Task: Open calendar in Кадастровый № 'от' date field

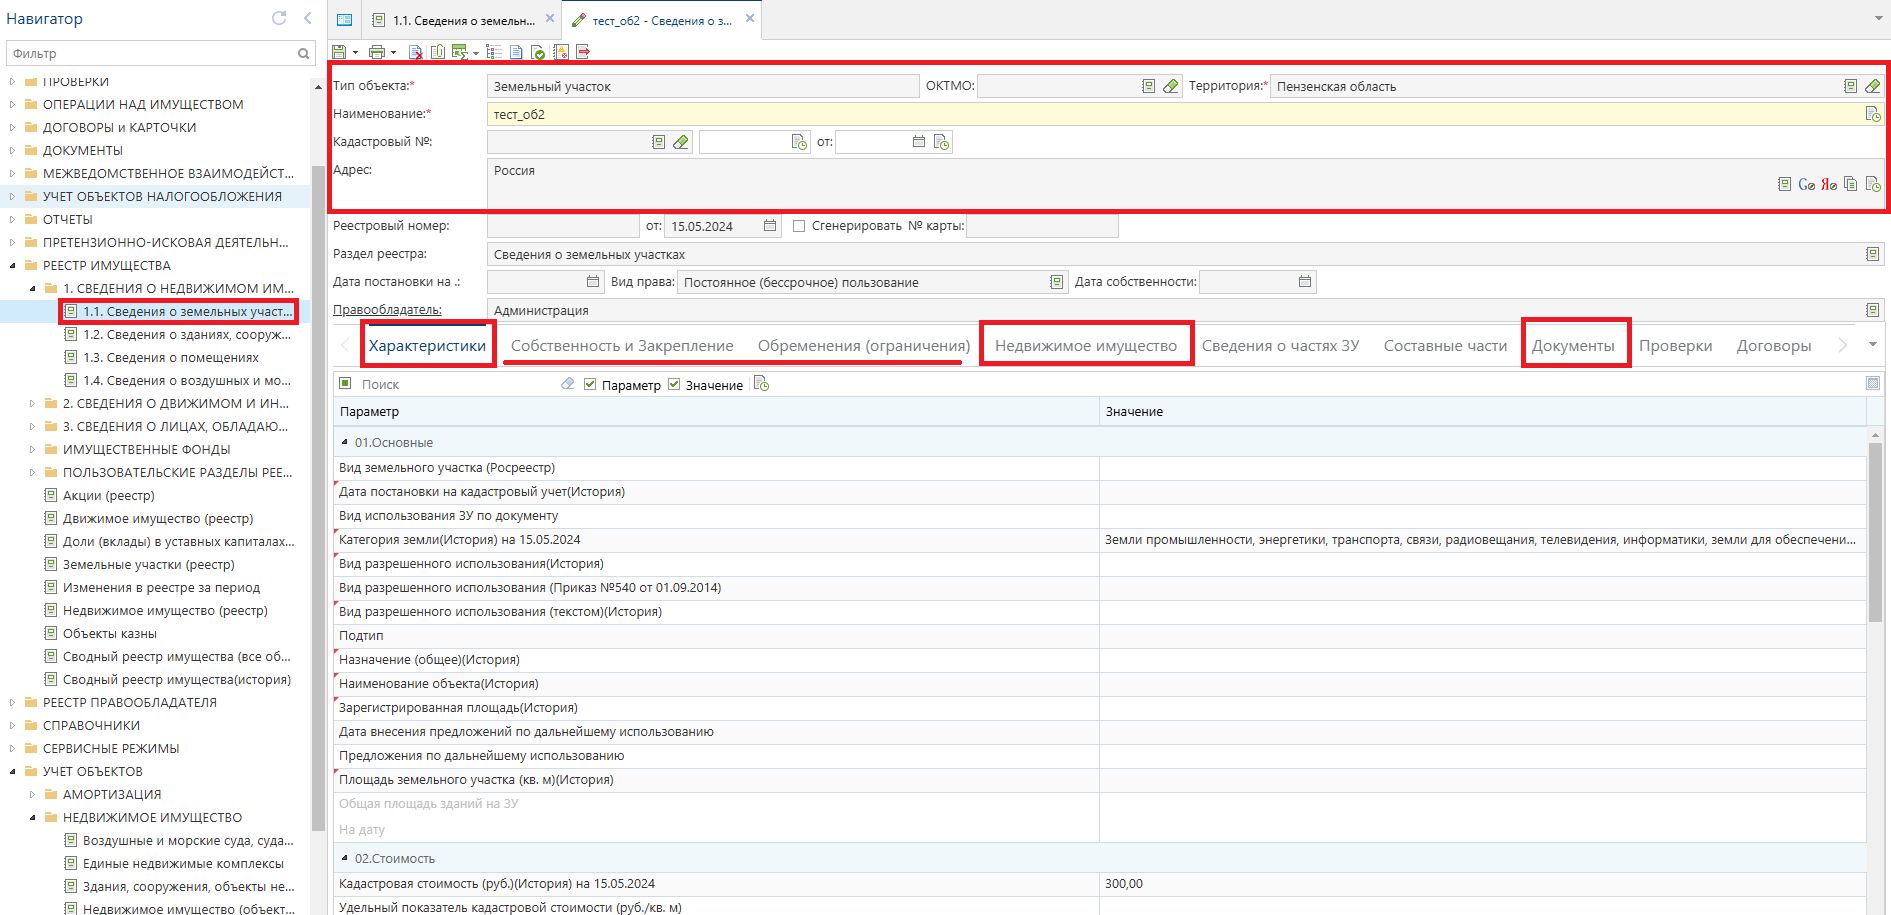Action: click(918, 142)
